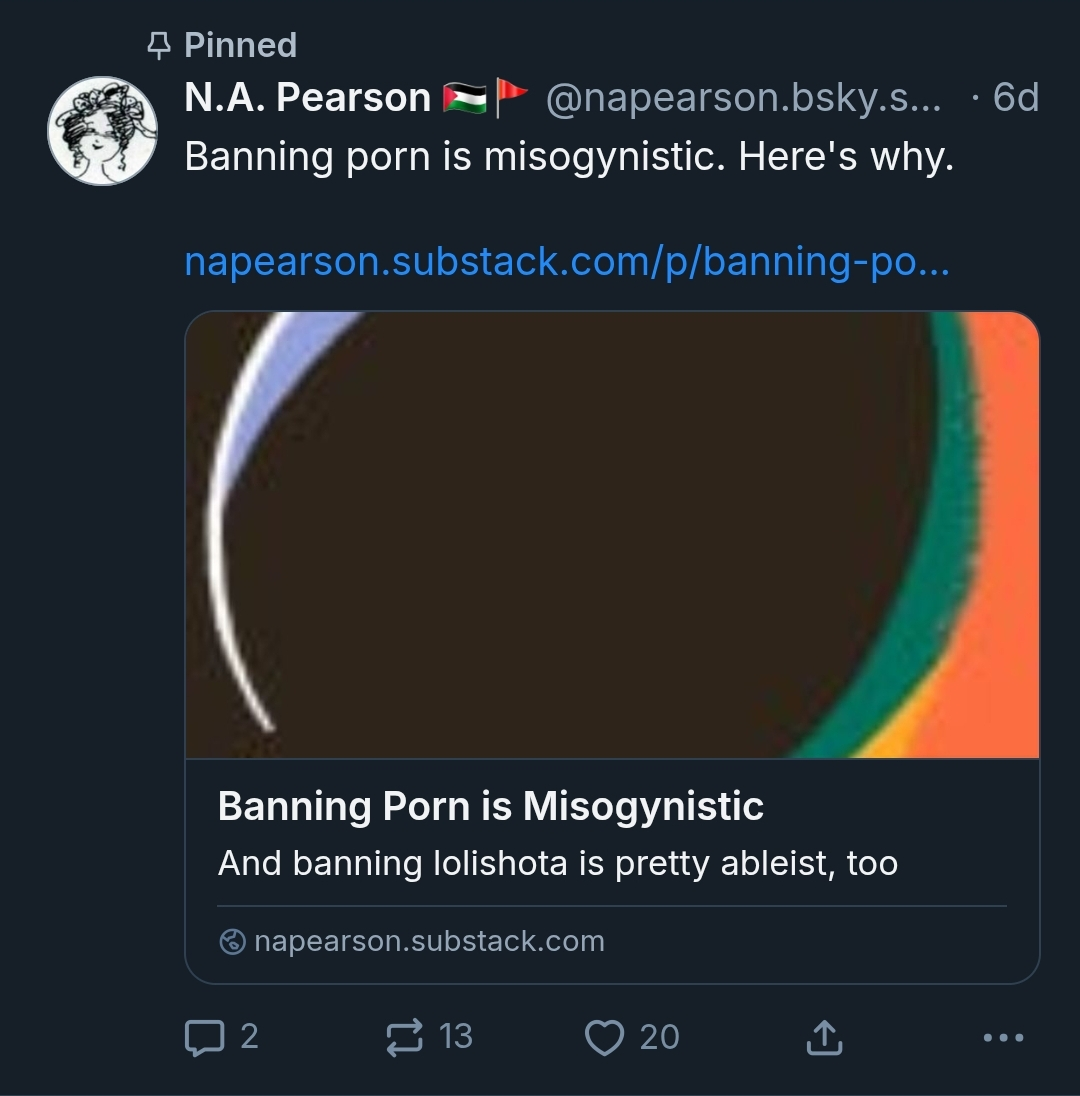This screenshot has height=1096, width=1080.
Task: Open the three-dot more options menu
Action: (1003, 1038)
